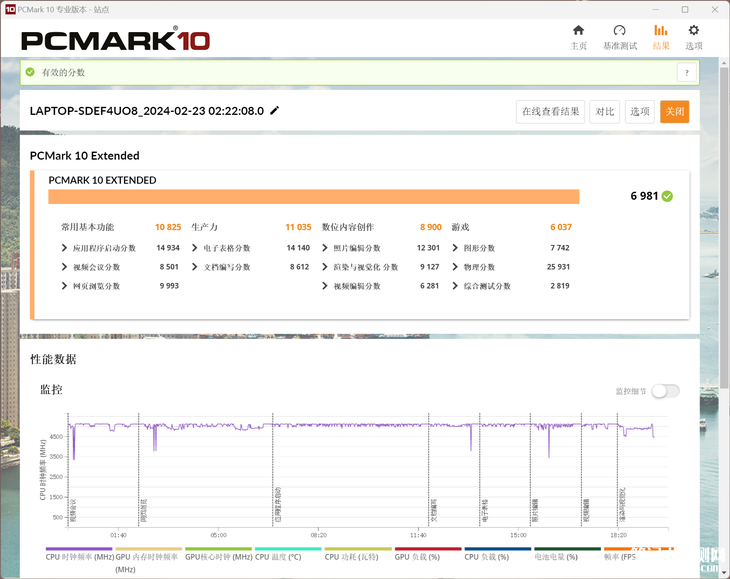730x579 pixels.
Task: Expand the 网页浏览分数 row
Action: pos(64,286)
